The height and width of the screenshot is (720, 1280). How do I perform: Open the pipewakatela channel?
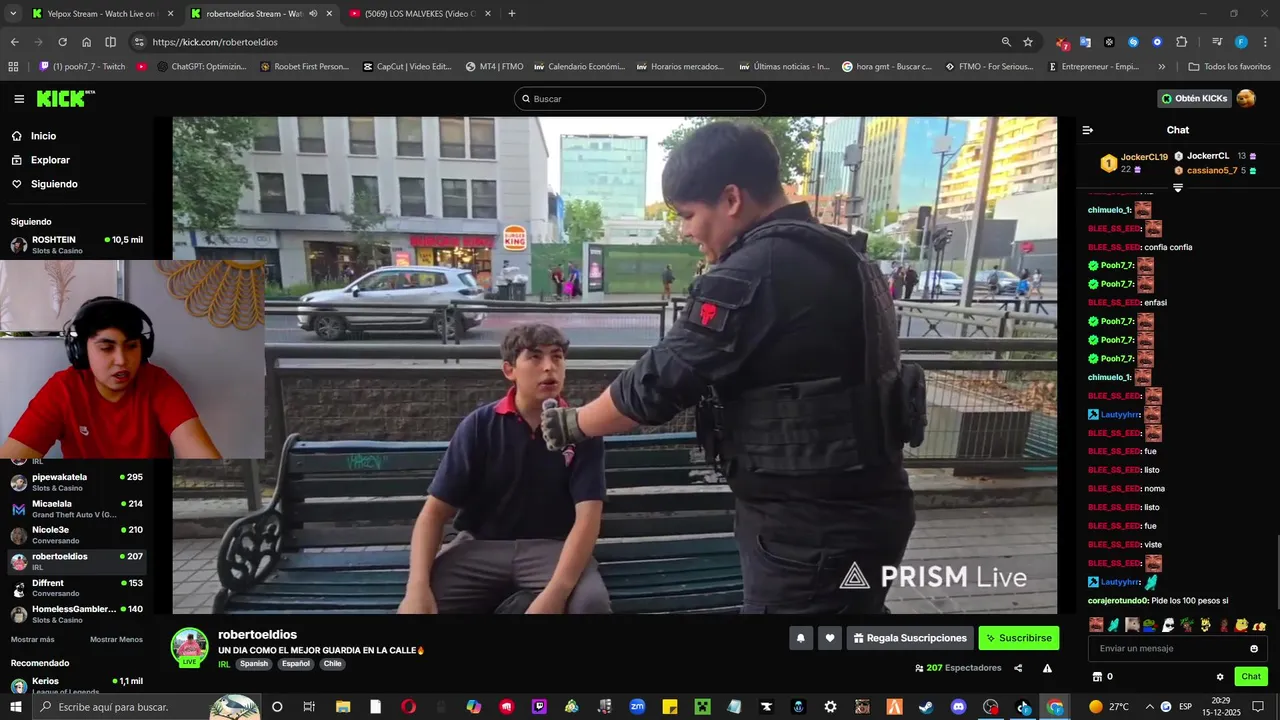[x=77, y=482]
